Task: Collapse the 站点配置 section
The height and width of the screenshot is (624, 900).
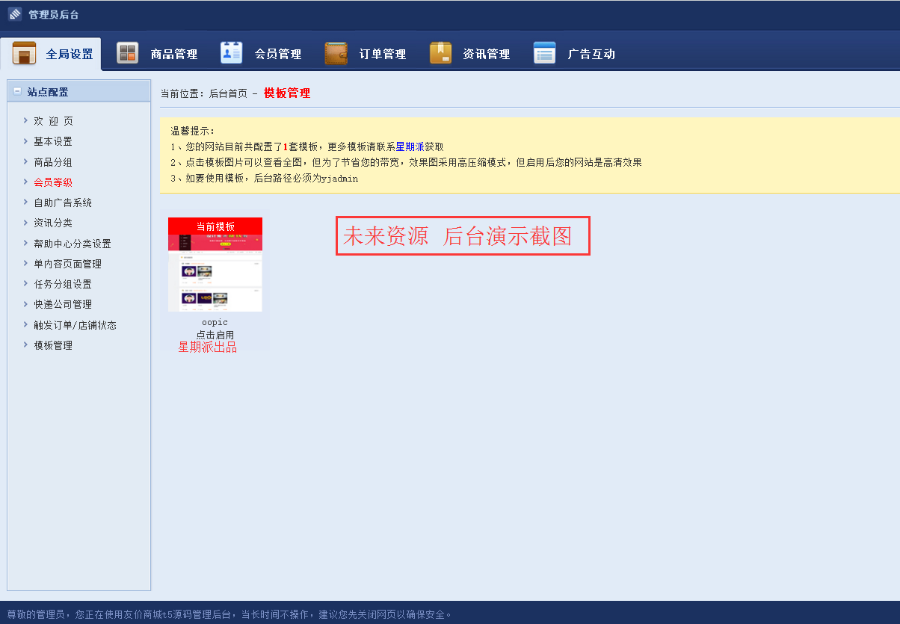Action: [17, 91]
